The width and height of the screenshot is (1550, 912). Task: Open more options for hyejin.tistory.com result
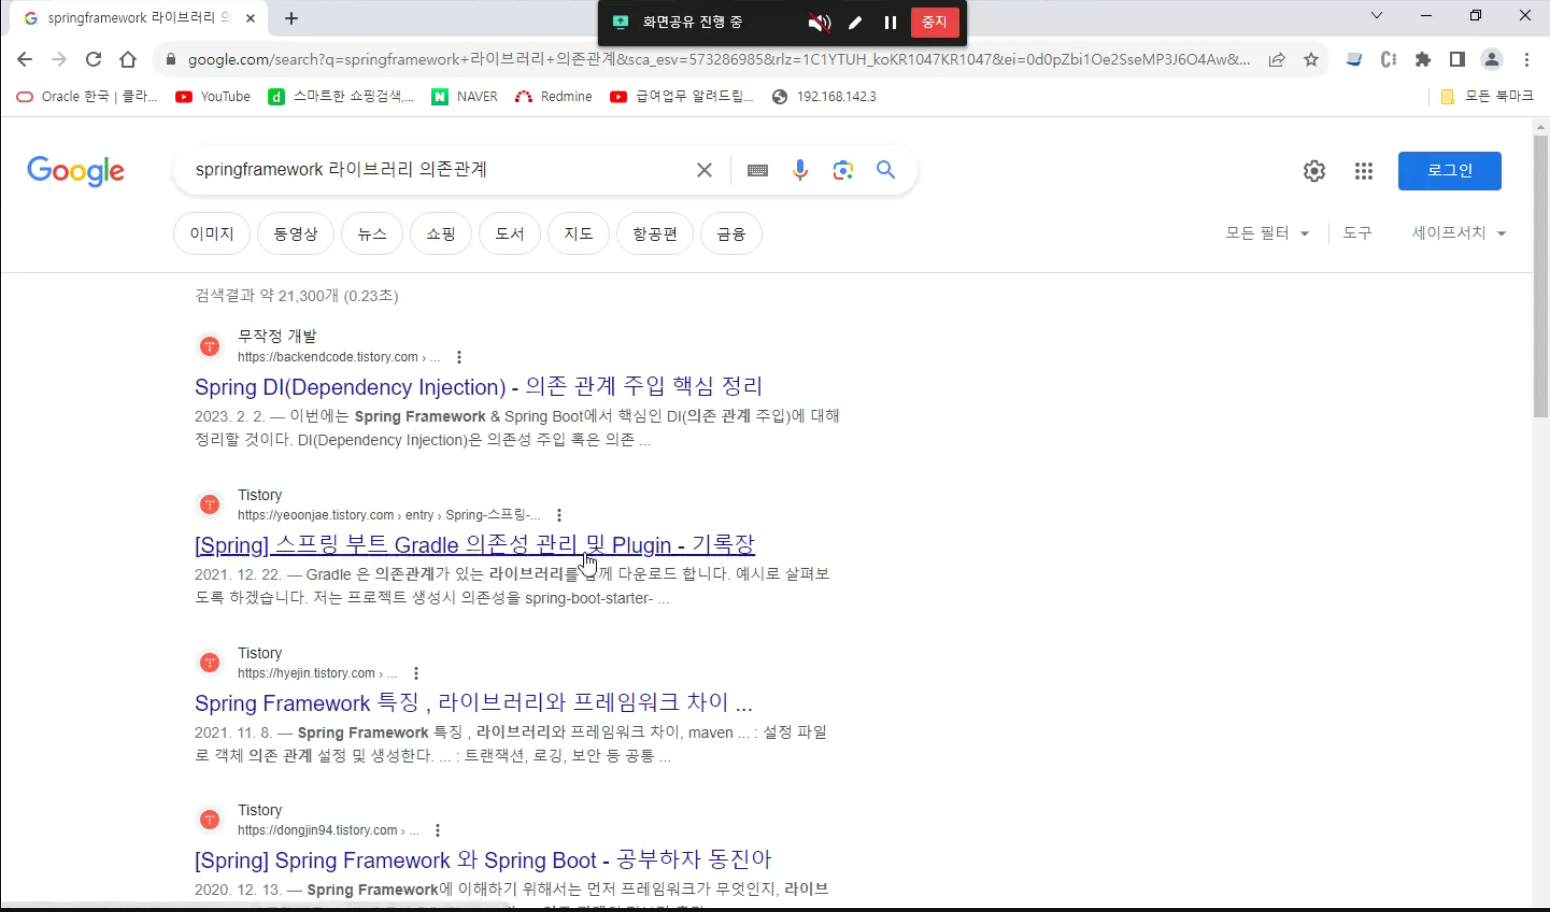(416, 673)
